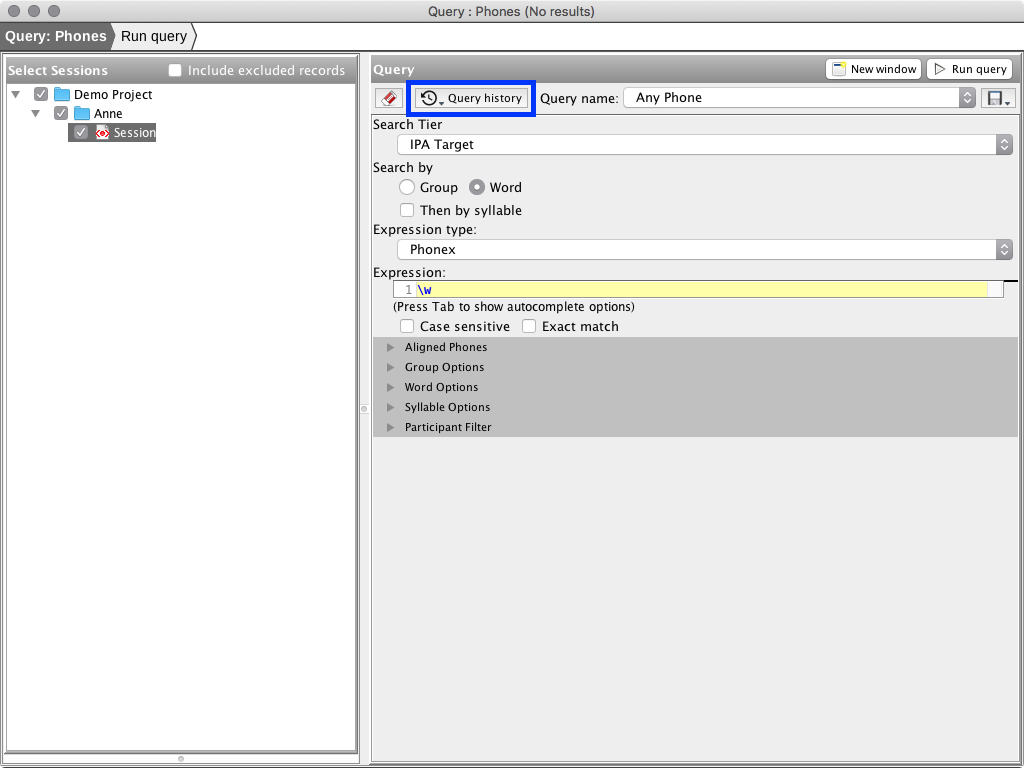Image resolution: width=1024 pixels, height=768 pixels.
Task: Expand the Participant Filter section
Action: pyautogui.click(x=389, y=427)
